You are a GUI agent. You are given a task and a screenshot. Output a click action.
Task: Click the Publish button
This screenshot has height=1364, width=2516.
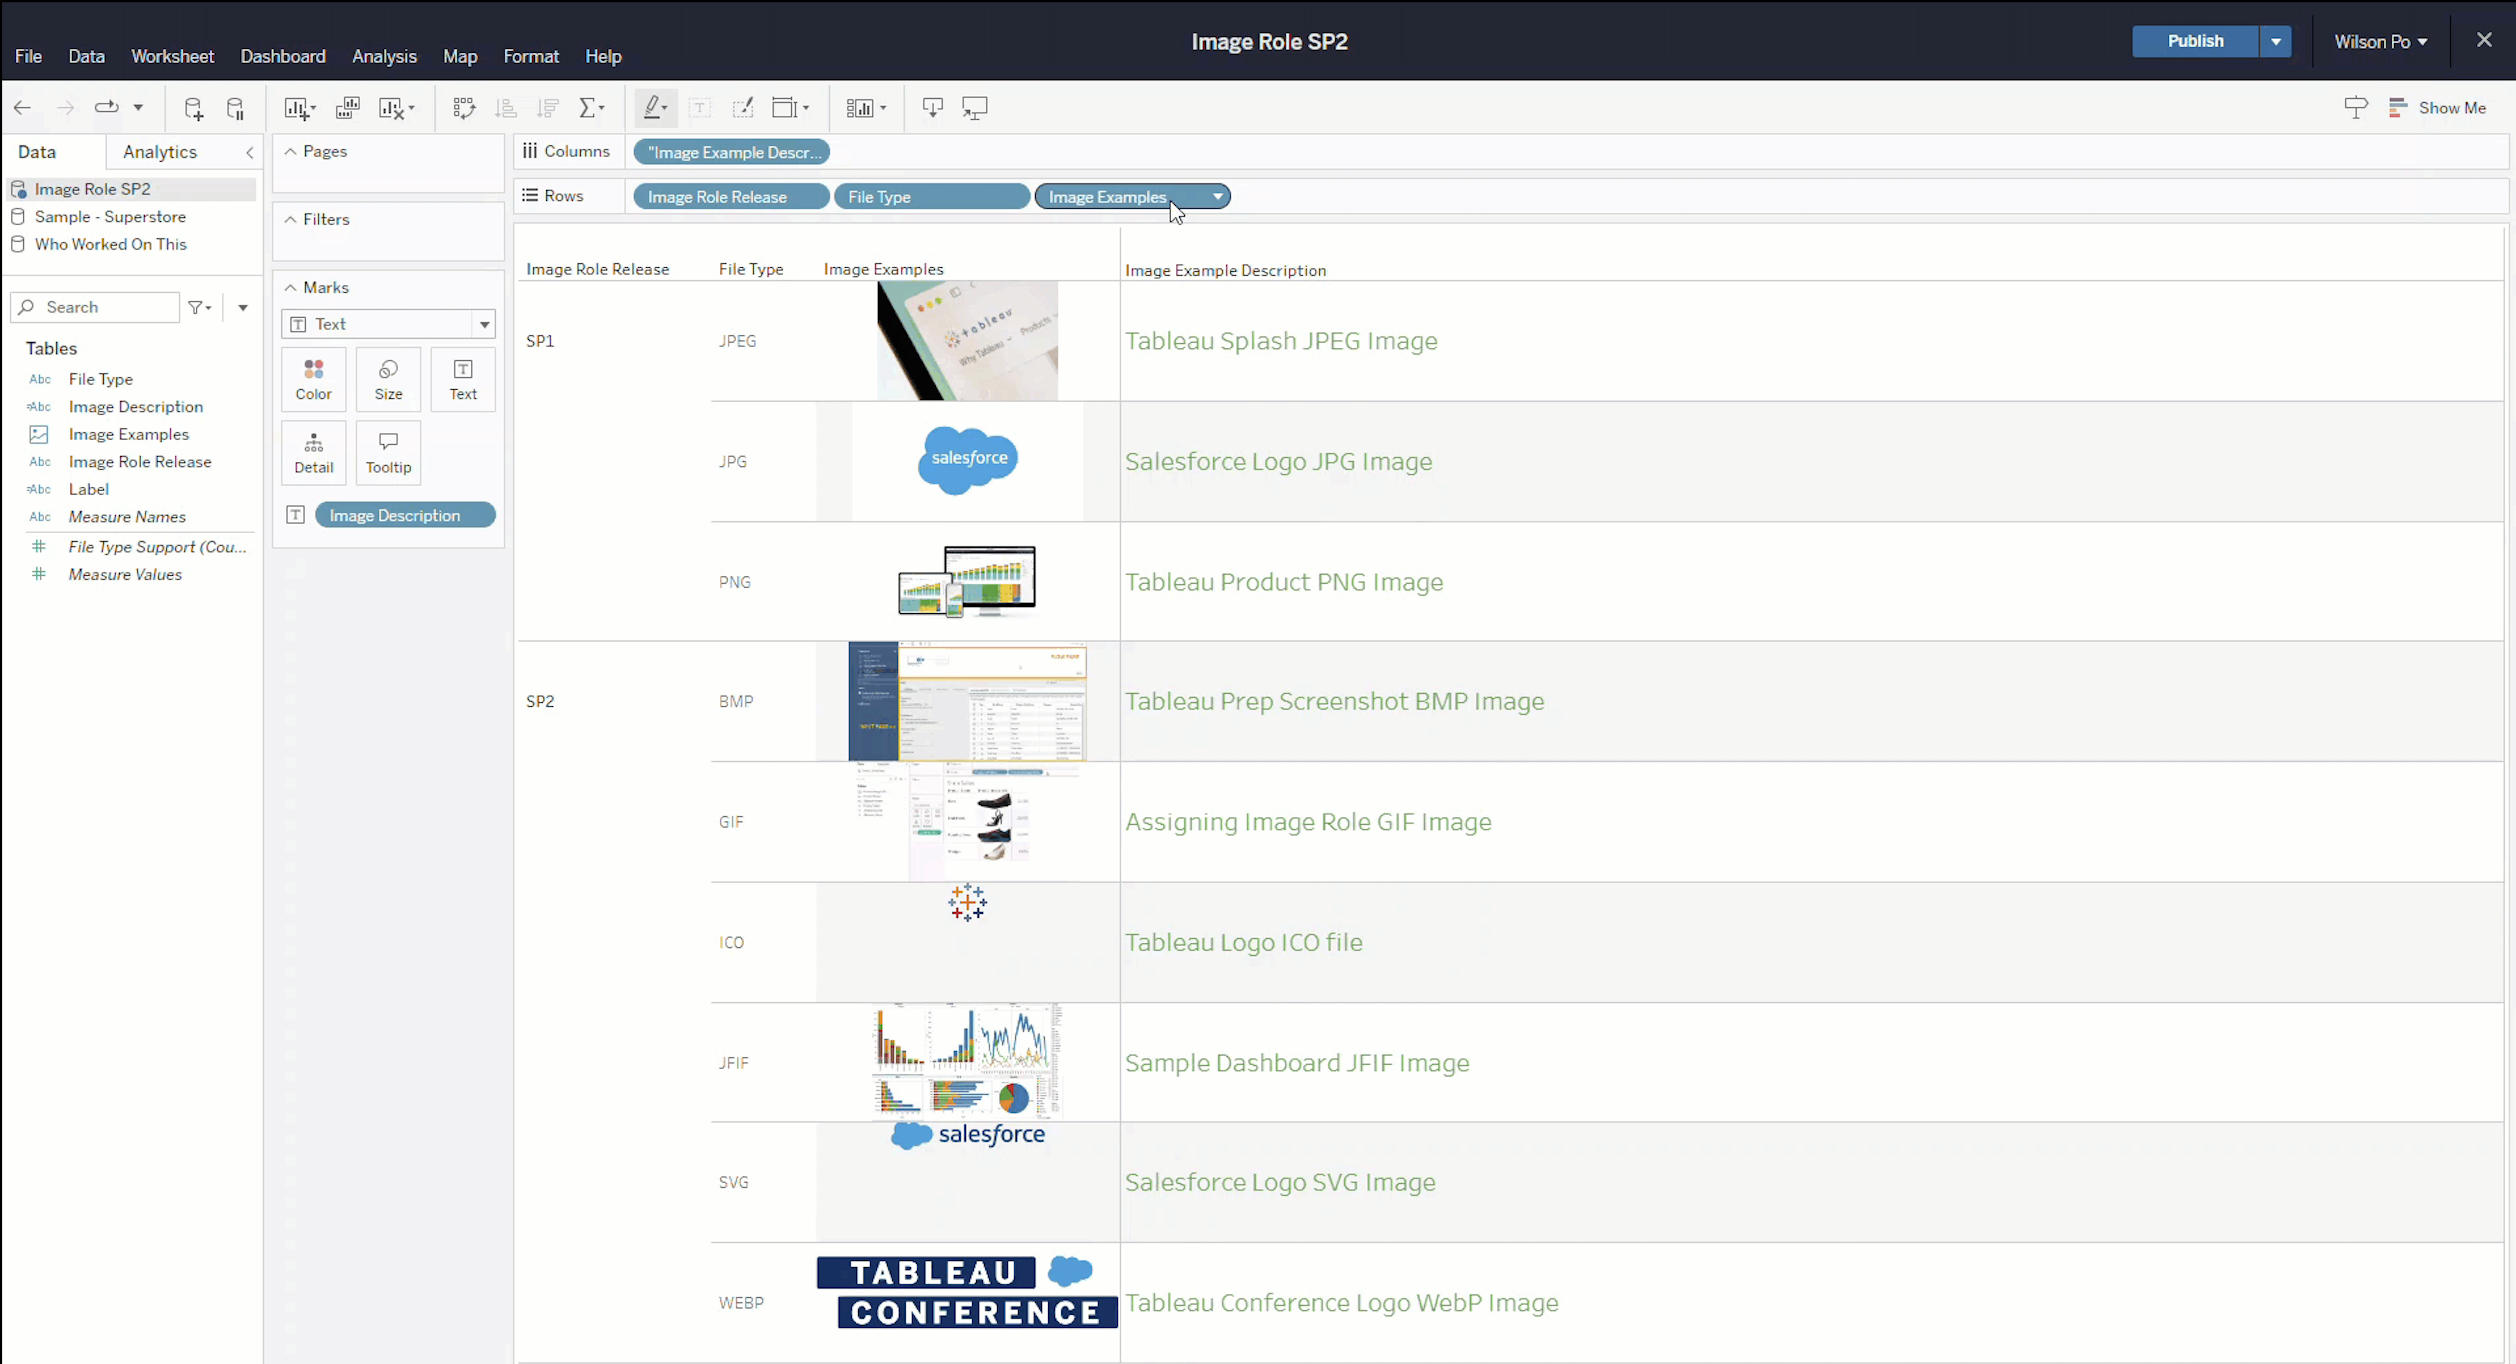(x=2194, y=42)
